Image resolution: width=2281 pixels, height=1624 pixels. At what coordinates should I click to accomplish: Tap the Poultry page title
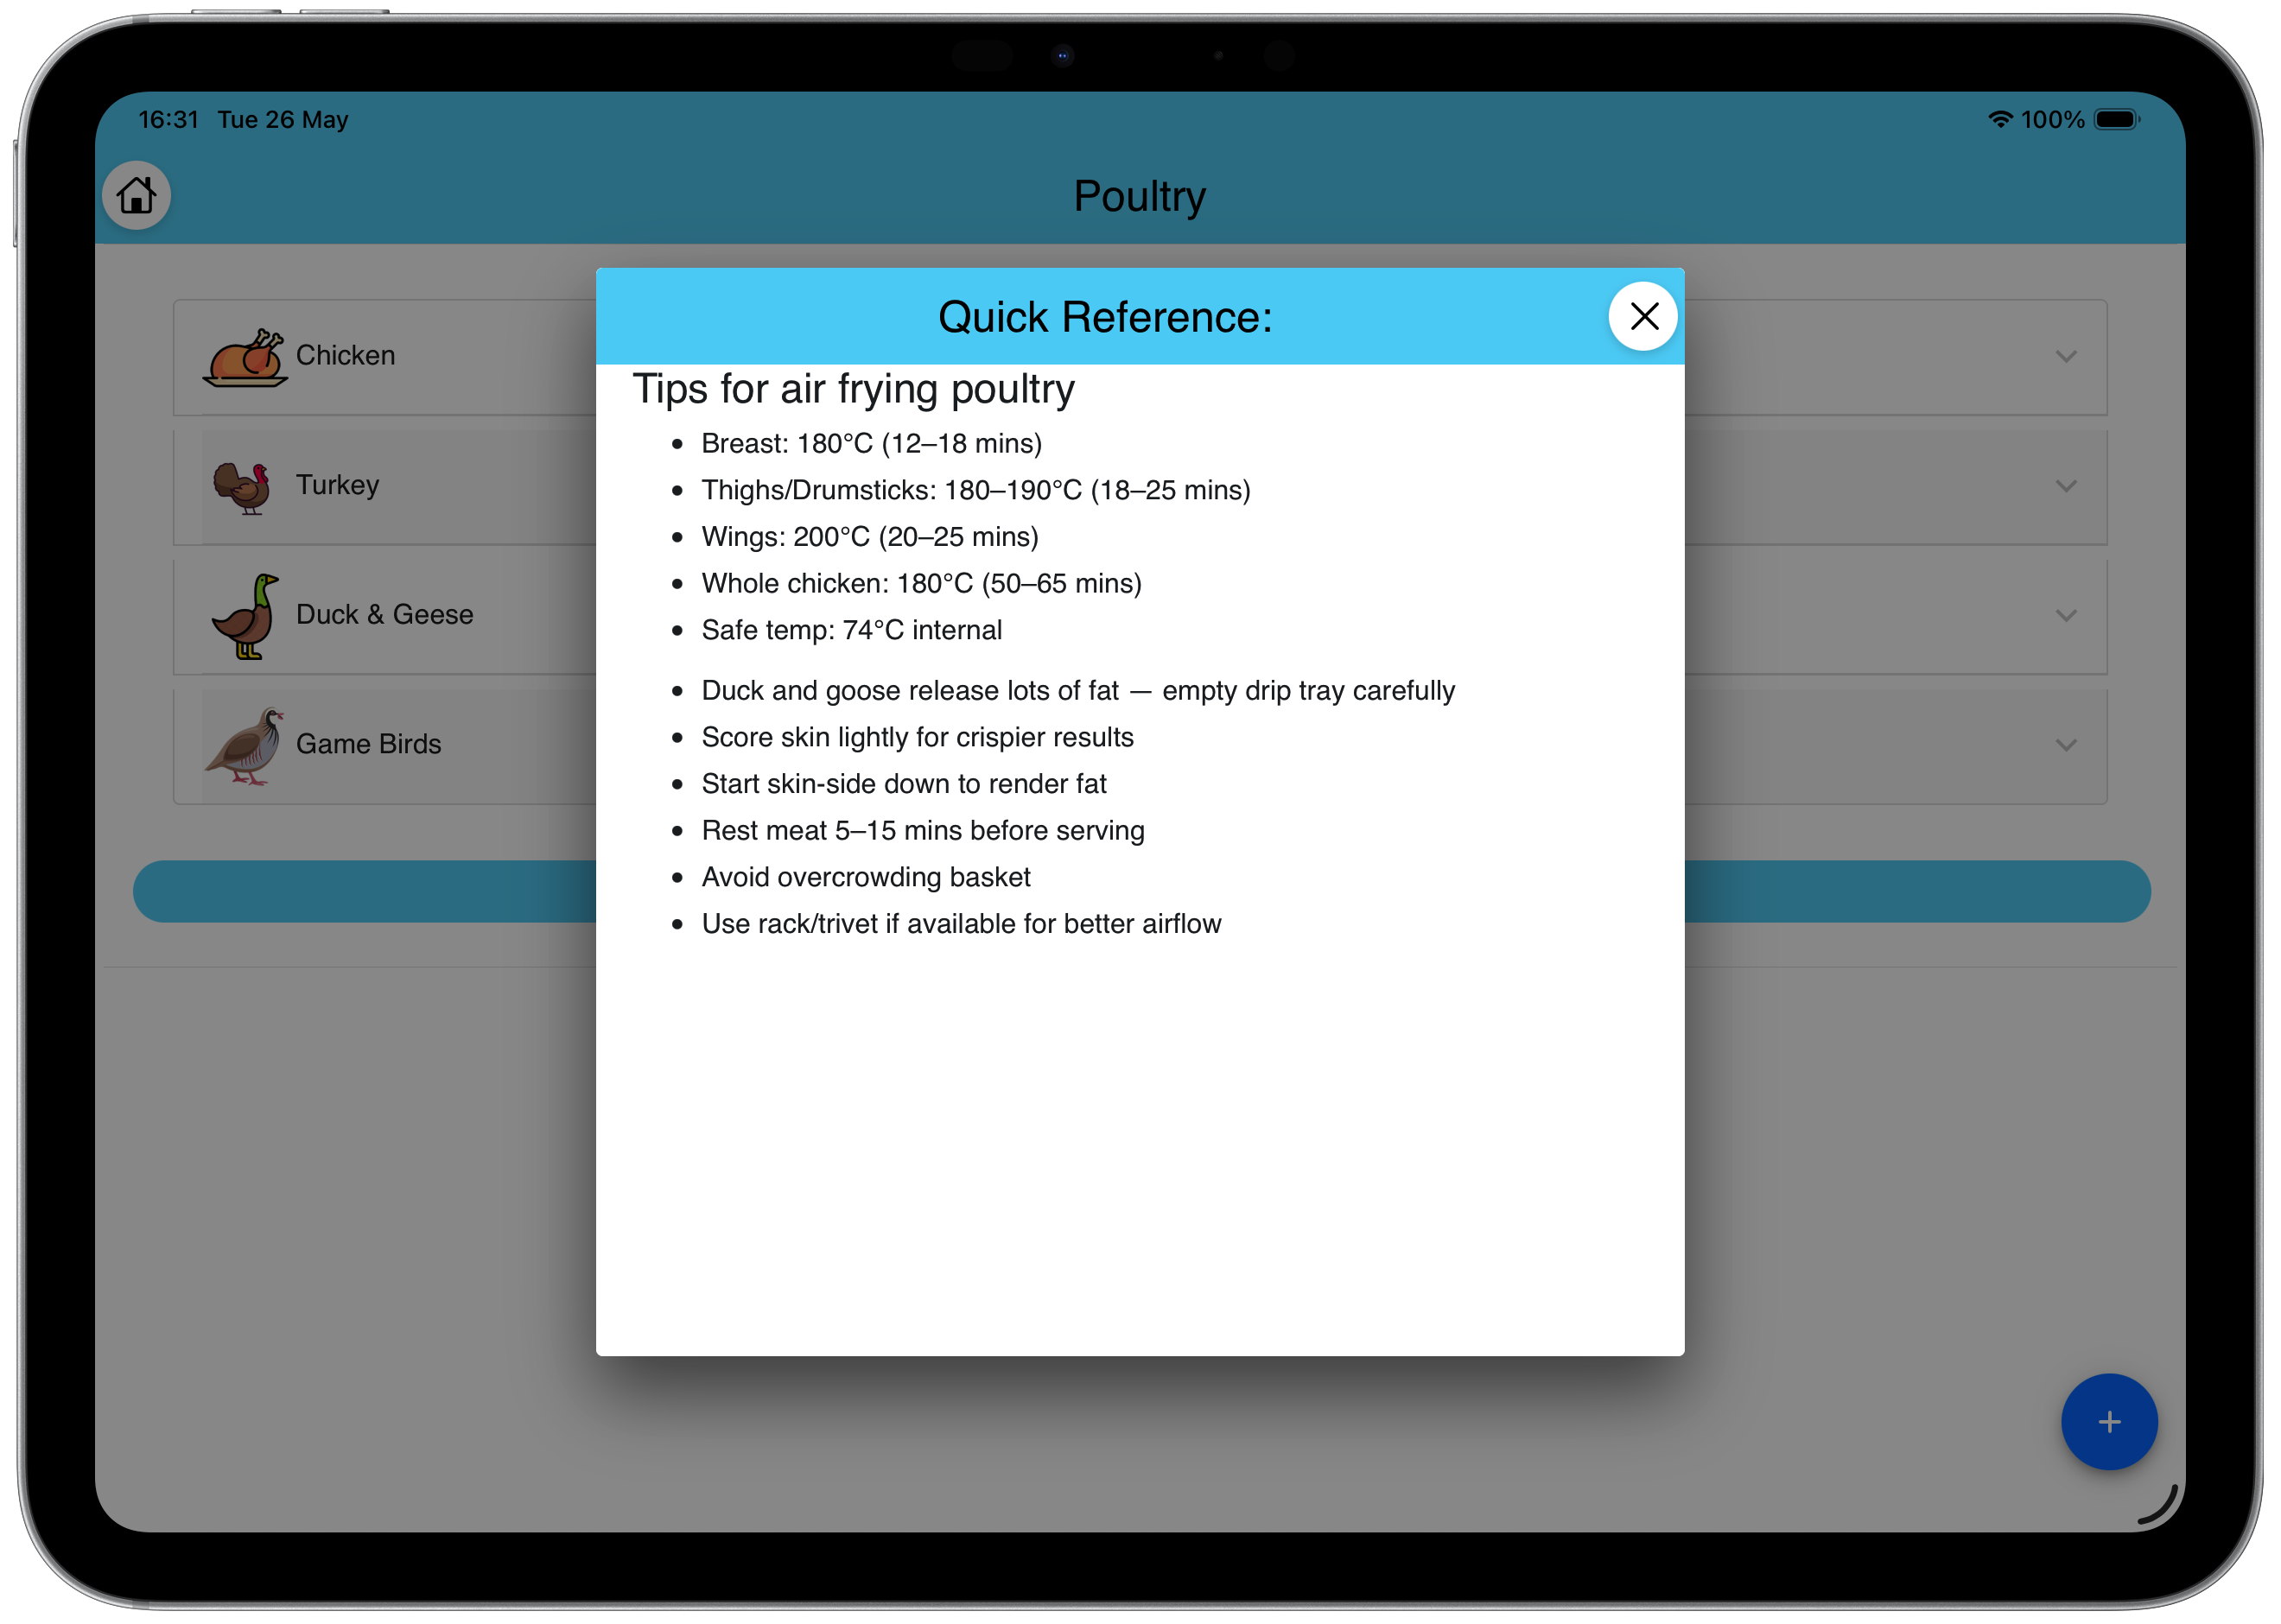1140,196
